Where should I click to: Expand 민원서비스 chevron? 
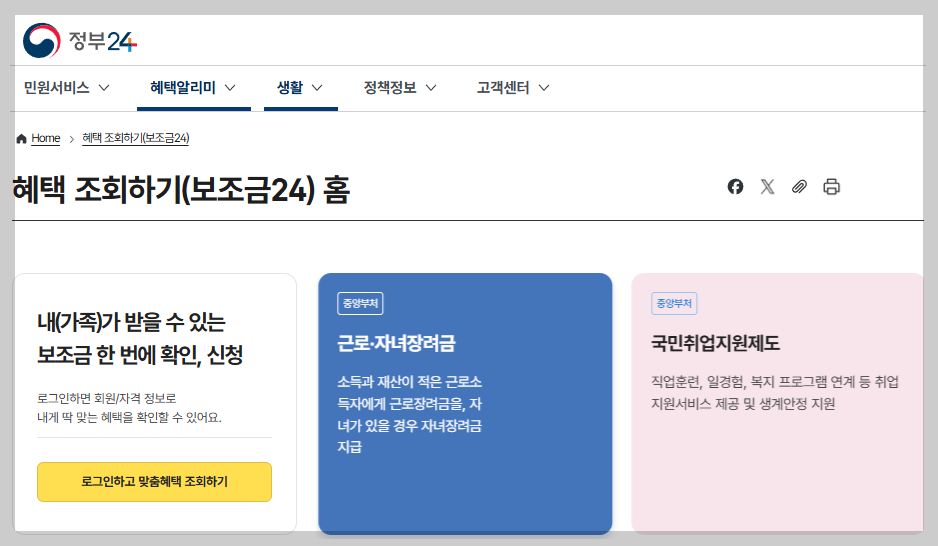point(104,88)
